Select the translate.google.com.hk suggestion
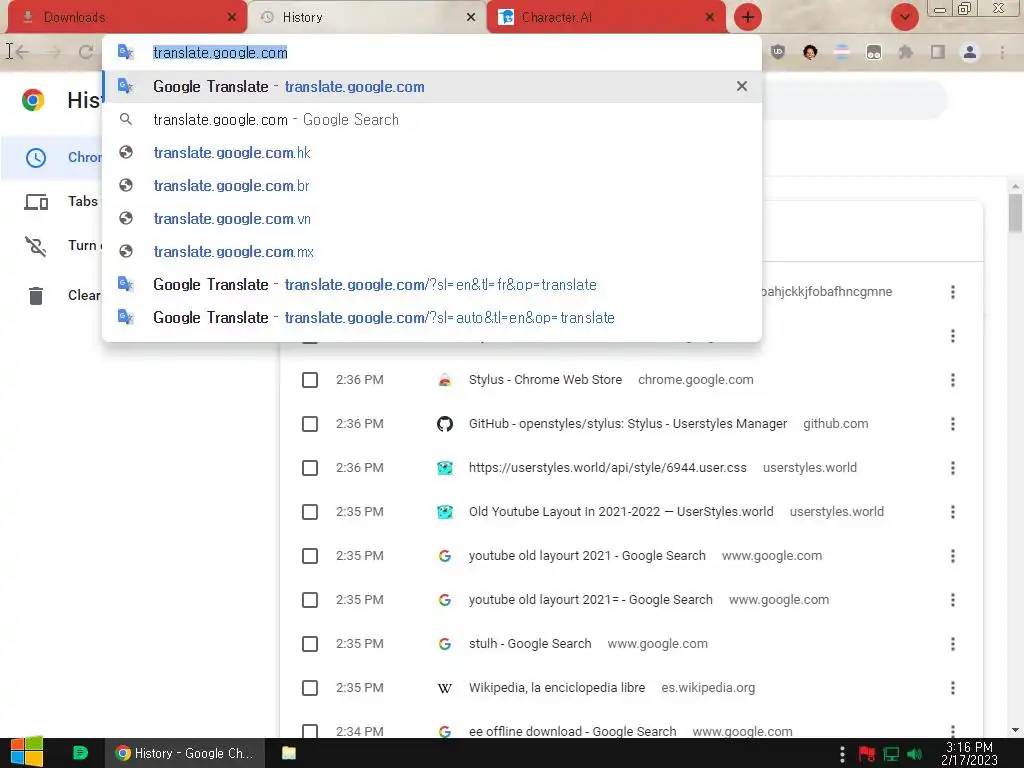 point(431,153)
